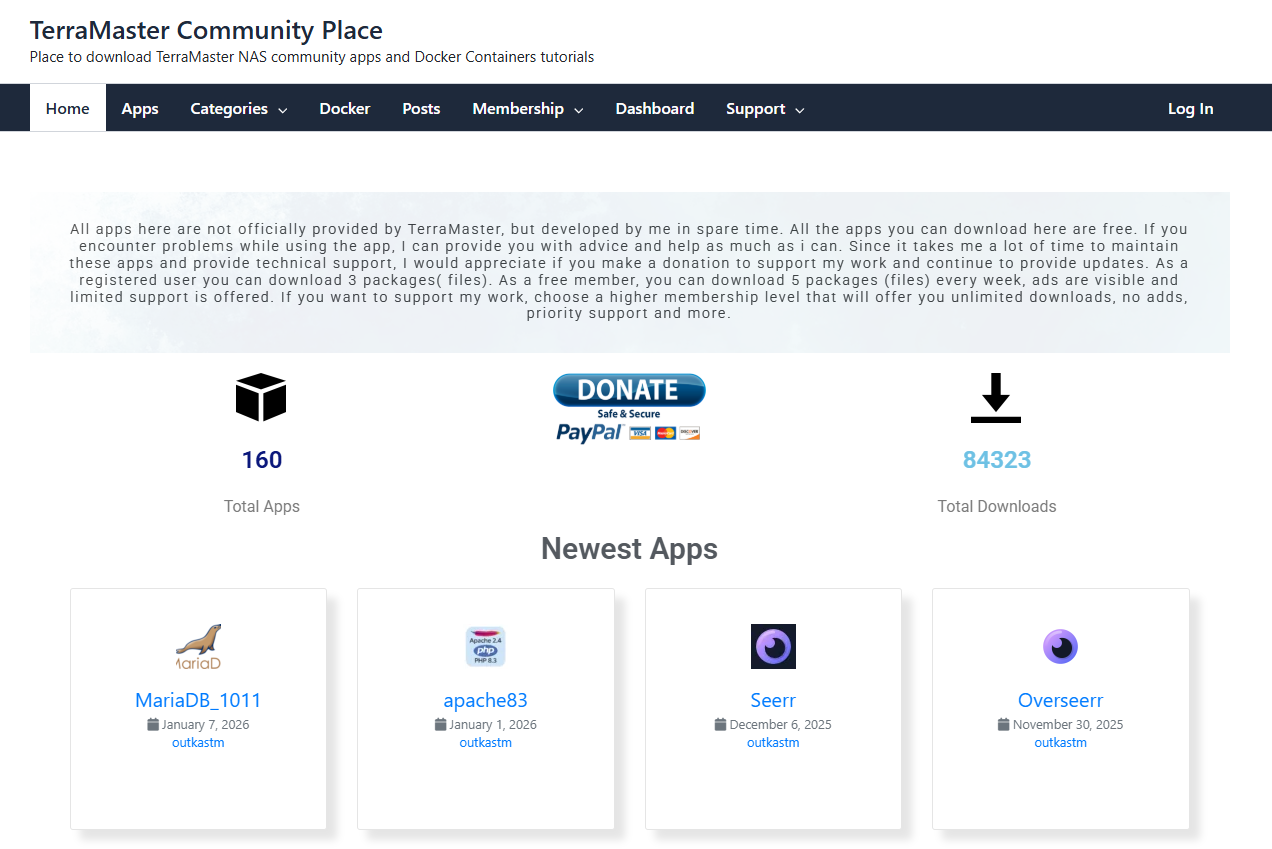
Task: Click the download arrow Total Downloads icon
Action: [x=996, y=398]
